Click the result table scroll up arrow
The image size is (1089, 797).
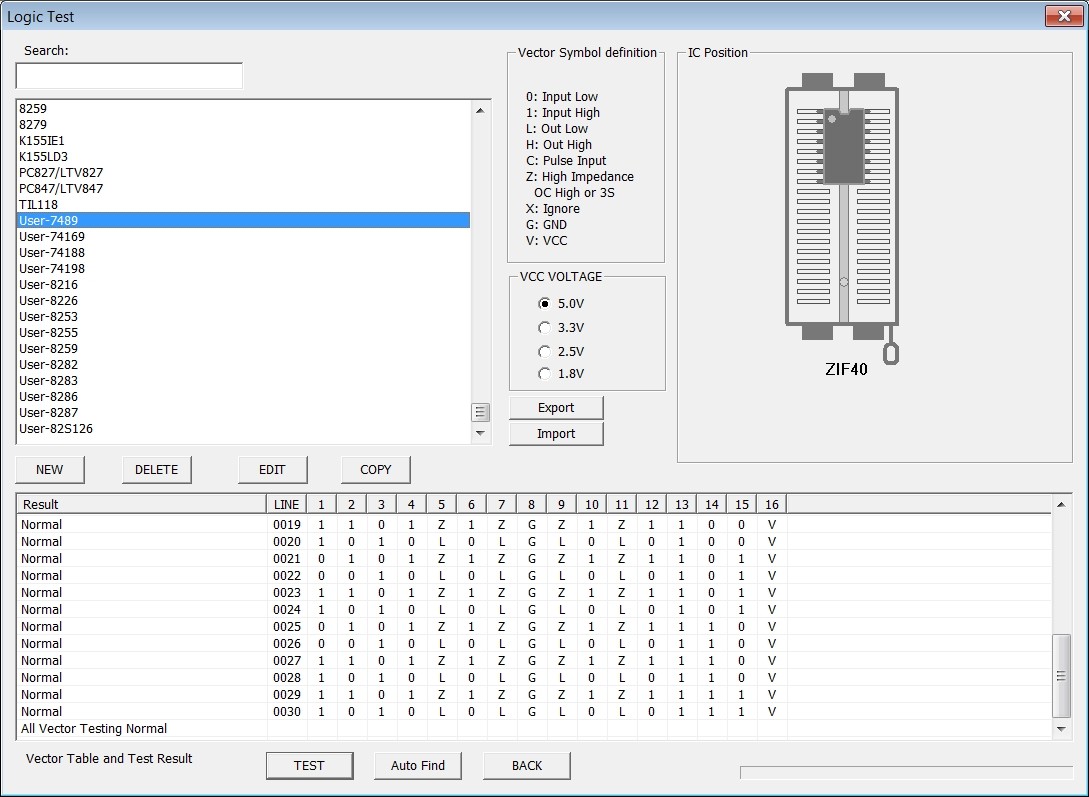(x=1061, y=504)
